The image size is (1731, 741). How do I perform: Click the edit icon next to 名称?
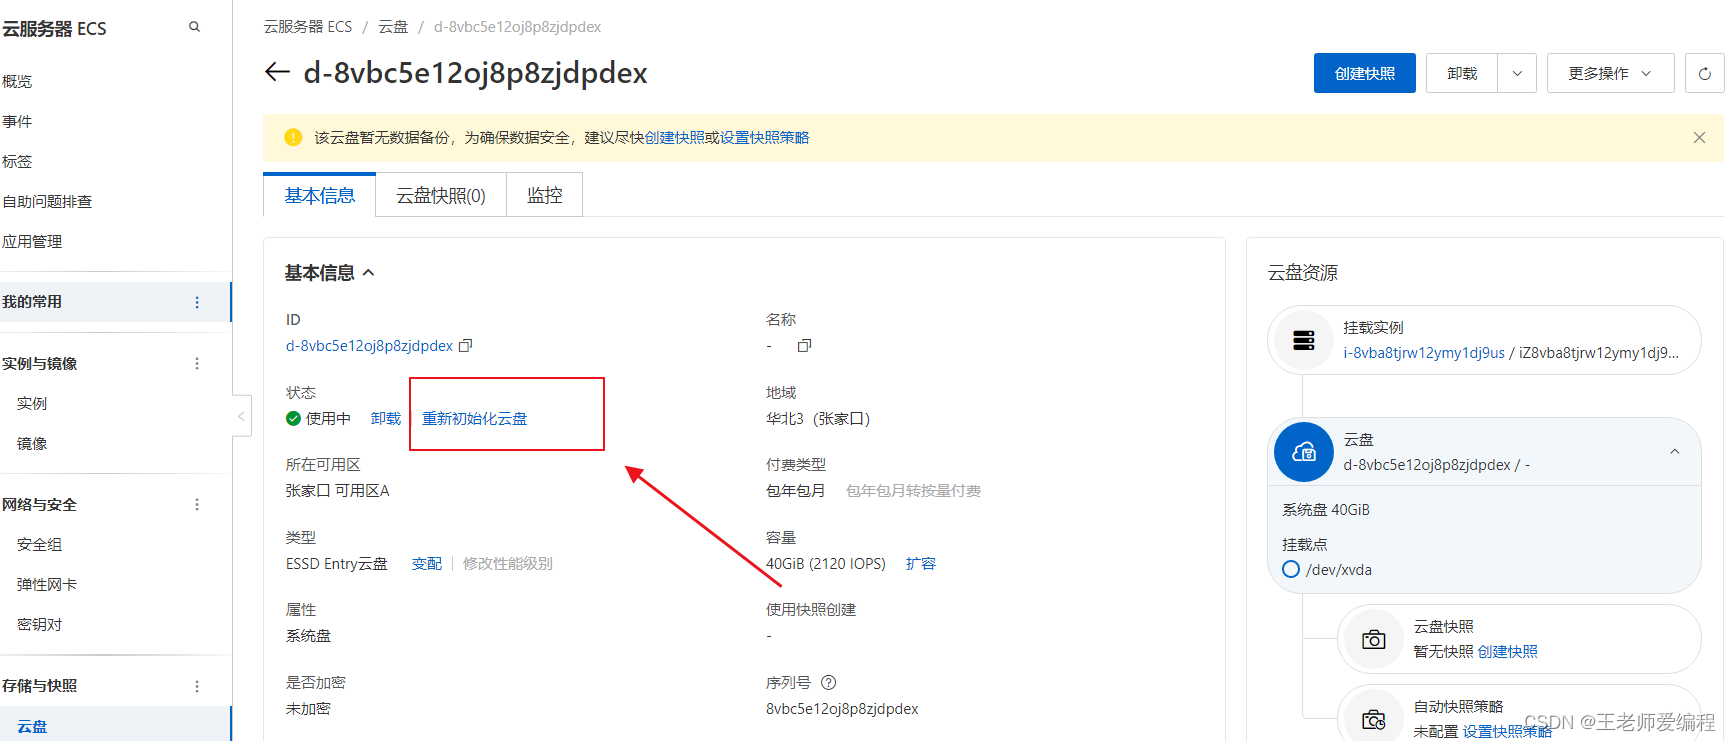(804, 346)
